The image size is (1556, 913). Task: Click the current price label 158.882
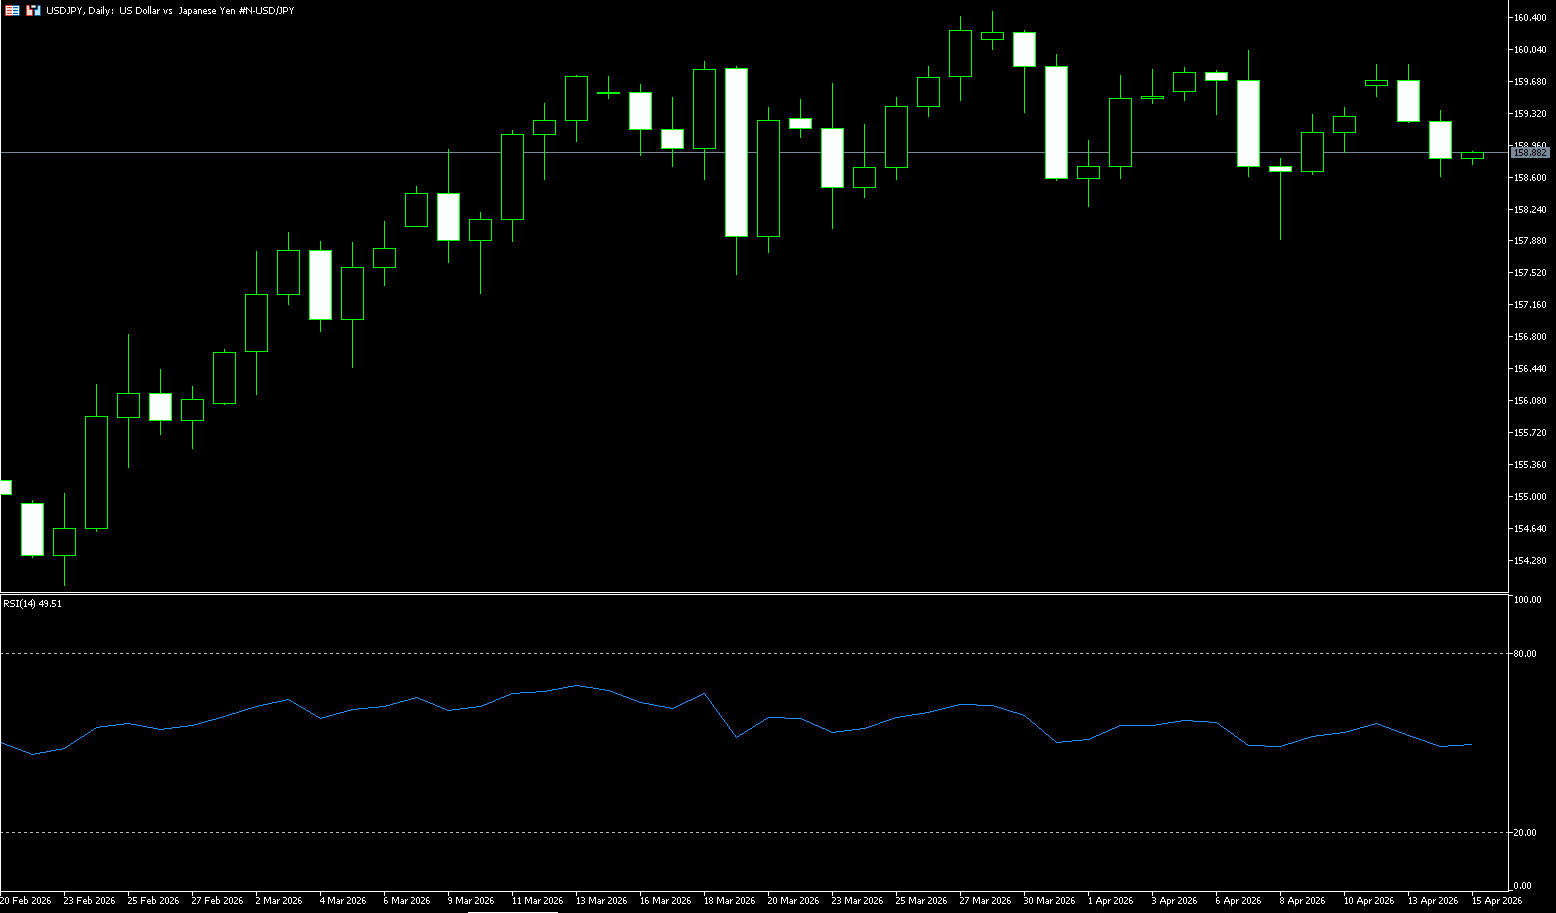coord(1529,153)
